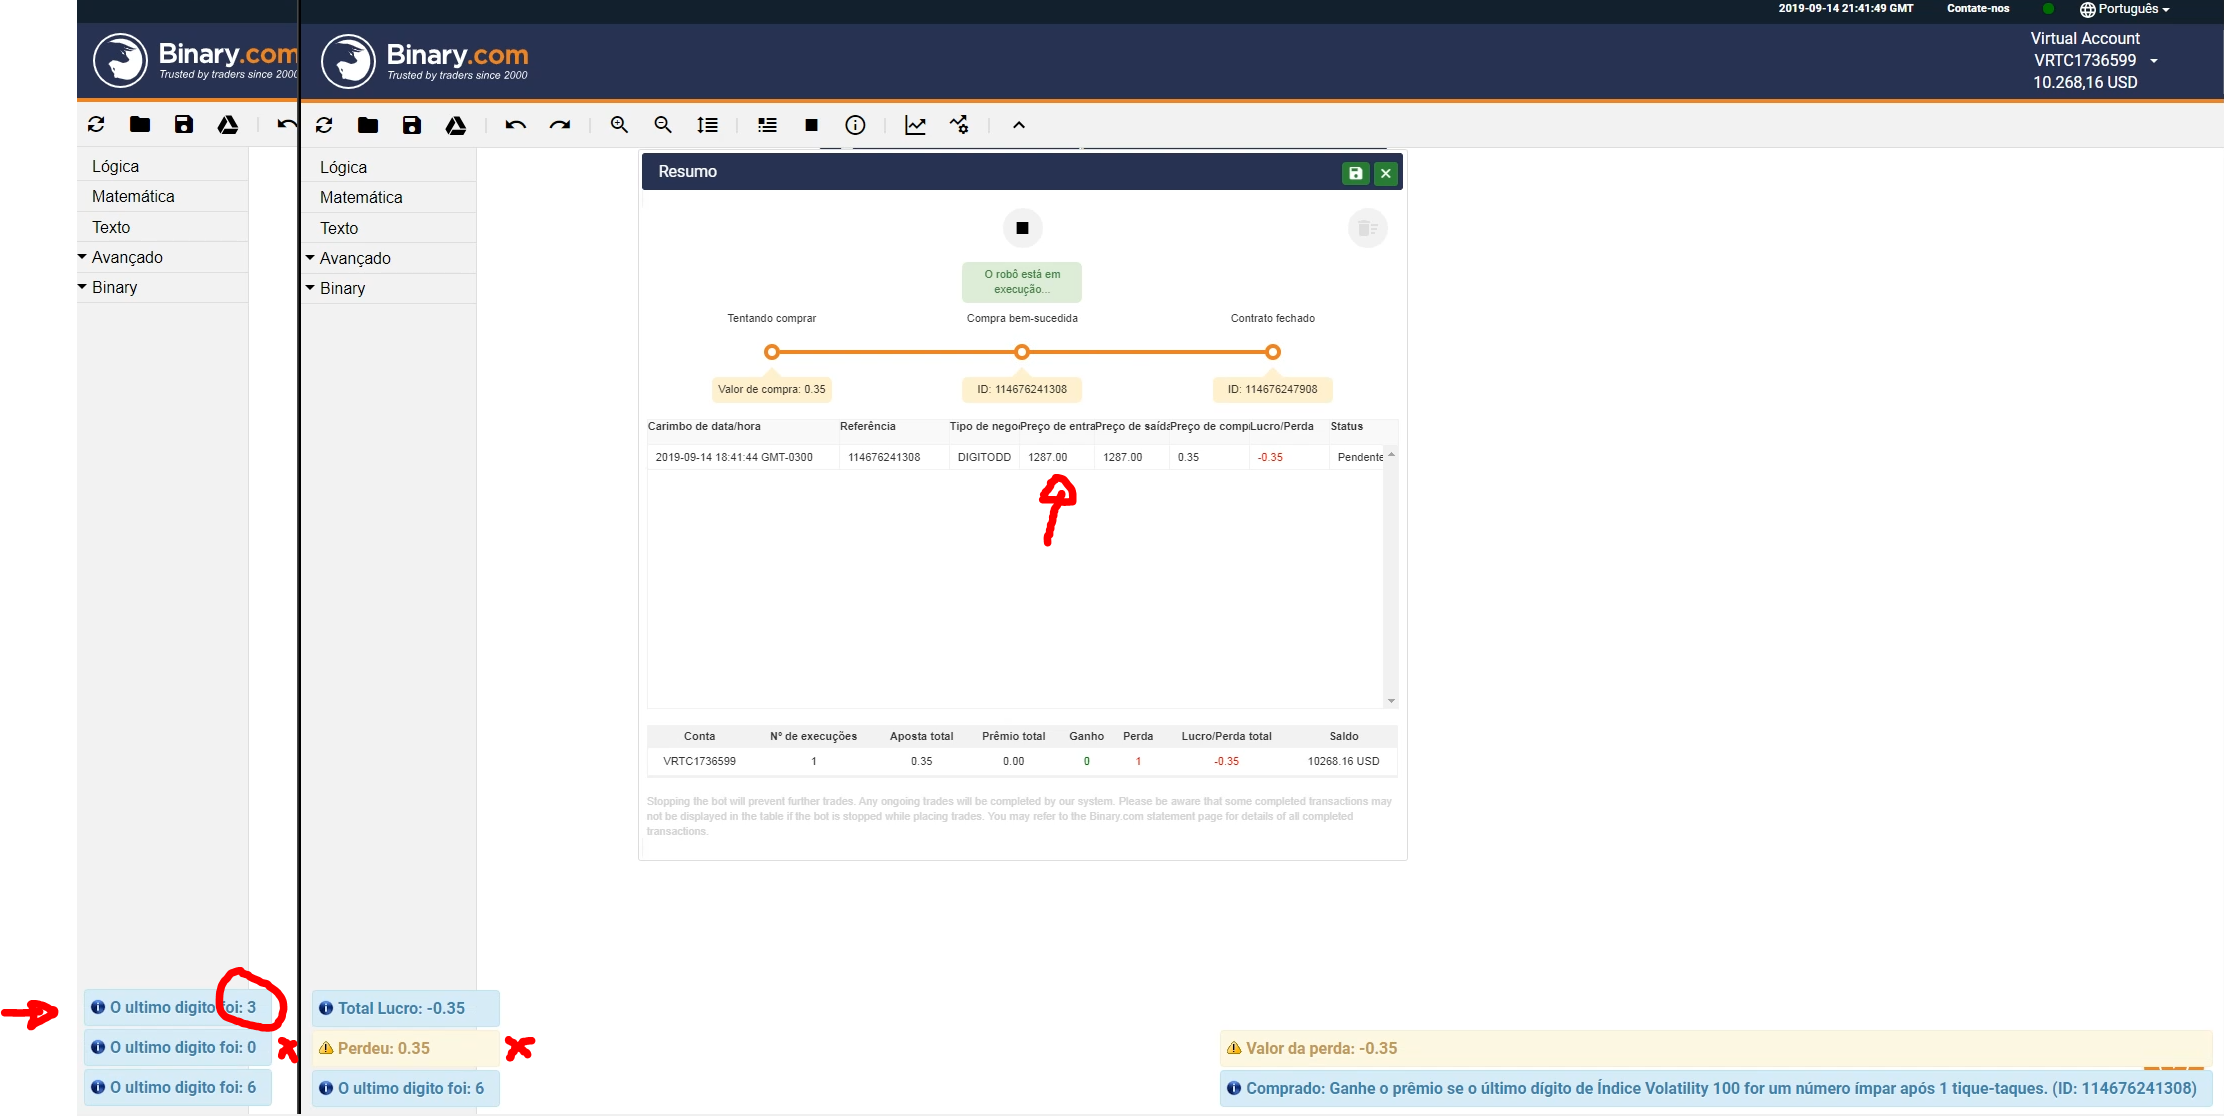2224x1116 pixels.
Task: Click the rearrange blocks vertically icon
Action: point(707,125)
